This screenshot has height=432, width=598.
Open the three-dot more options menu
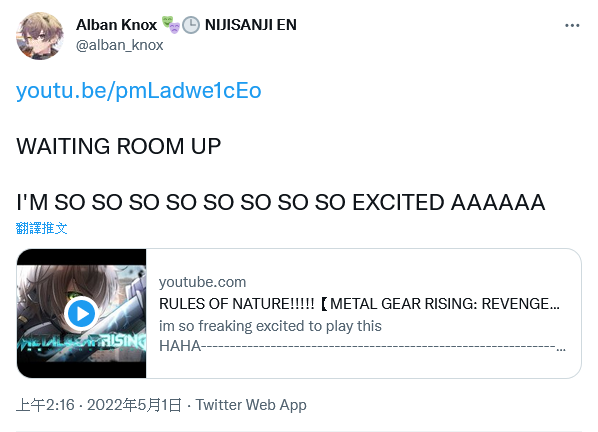coord(572,26)
